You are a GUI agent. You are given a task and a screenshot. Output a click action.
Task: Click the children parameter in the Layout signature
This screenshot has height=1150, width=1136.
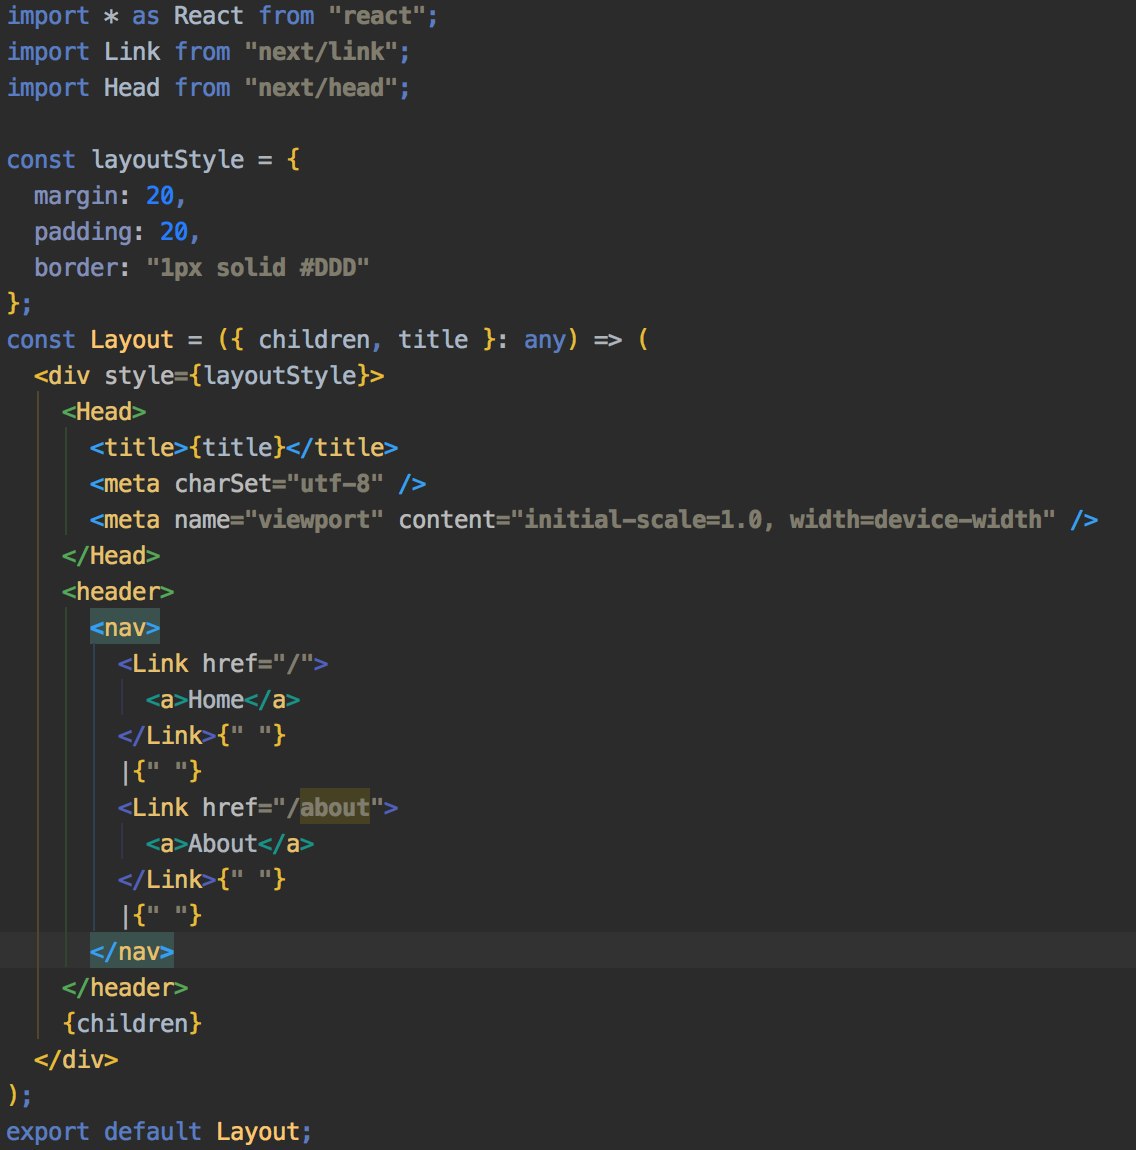314,339
